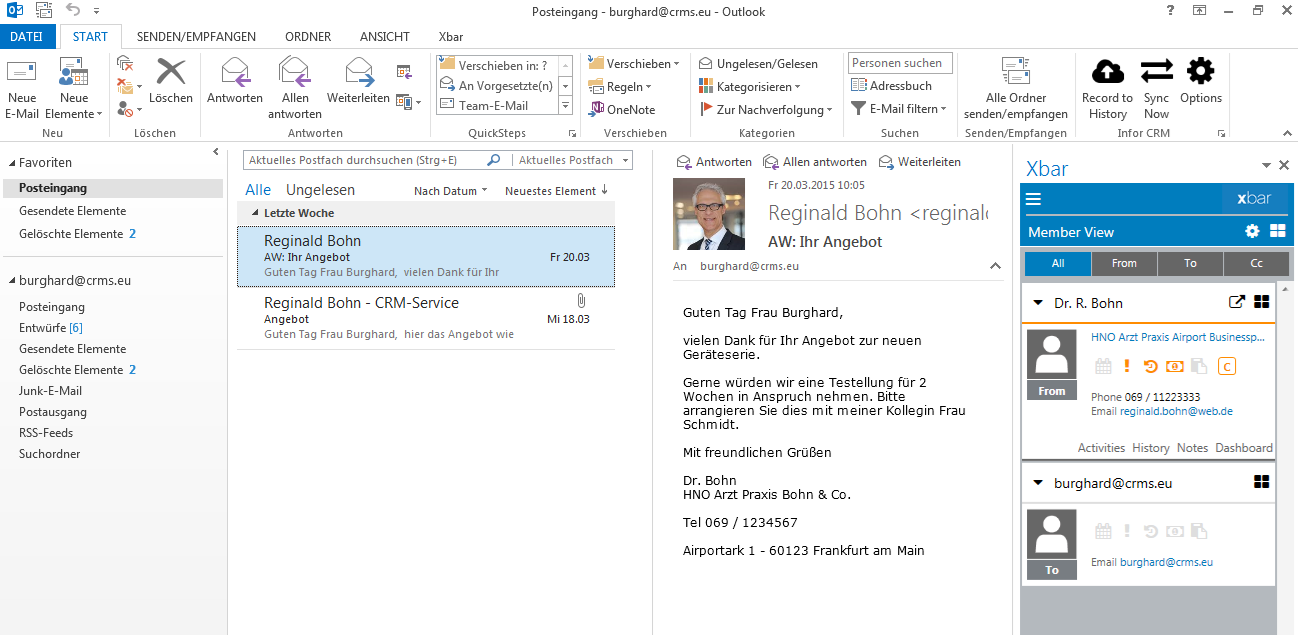1298x635 pixels.
Task: Collapse the Favoriten folder group
Action: pyautogui.click(x=11, y=163)
